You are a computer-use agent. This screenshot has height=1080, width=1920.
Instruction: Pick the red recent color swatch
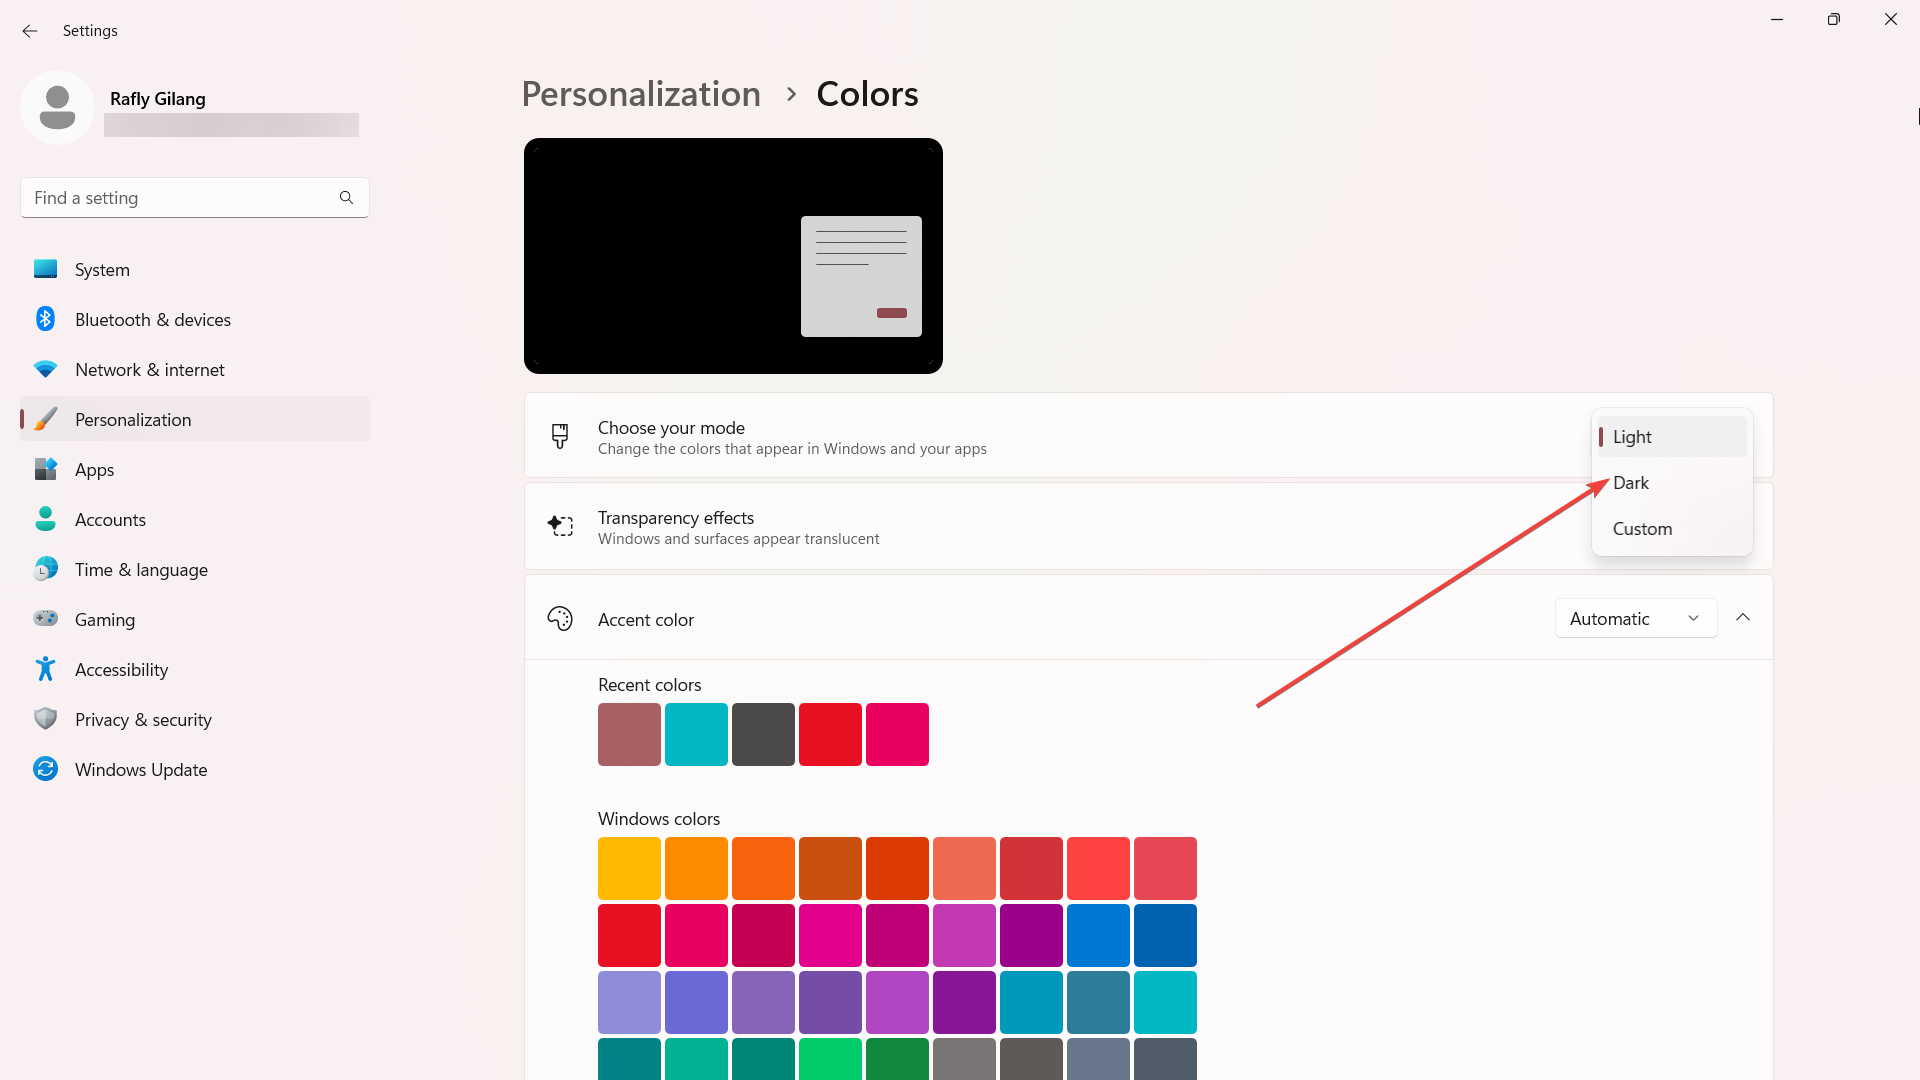tap(830, 734)
